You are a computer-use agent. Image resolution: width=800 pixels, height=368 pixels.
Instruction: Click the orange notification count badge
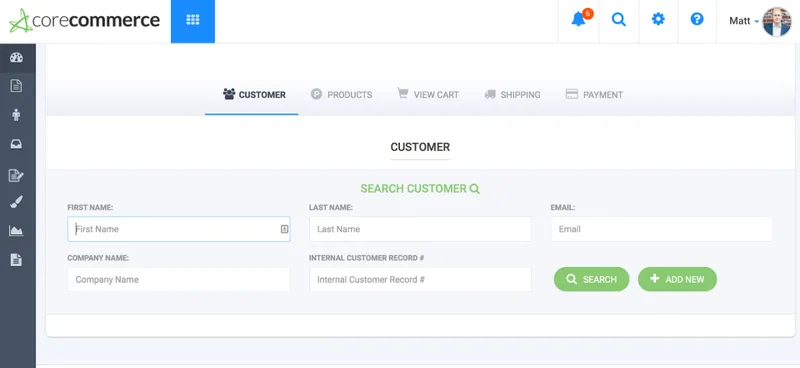pos(587,14)
